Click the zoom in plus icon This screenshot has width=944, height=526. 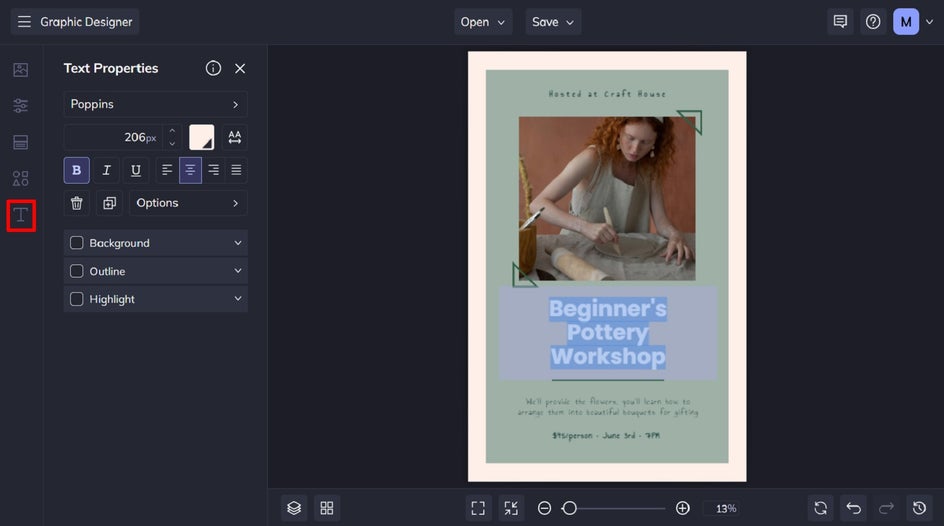click(x=682, y=508)
